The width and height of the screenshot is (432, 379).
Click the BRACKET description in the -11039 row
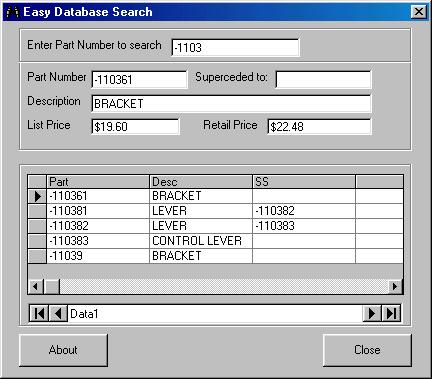[201, 256]
